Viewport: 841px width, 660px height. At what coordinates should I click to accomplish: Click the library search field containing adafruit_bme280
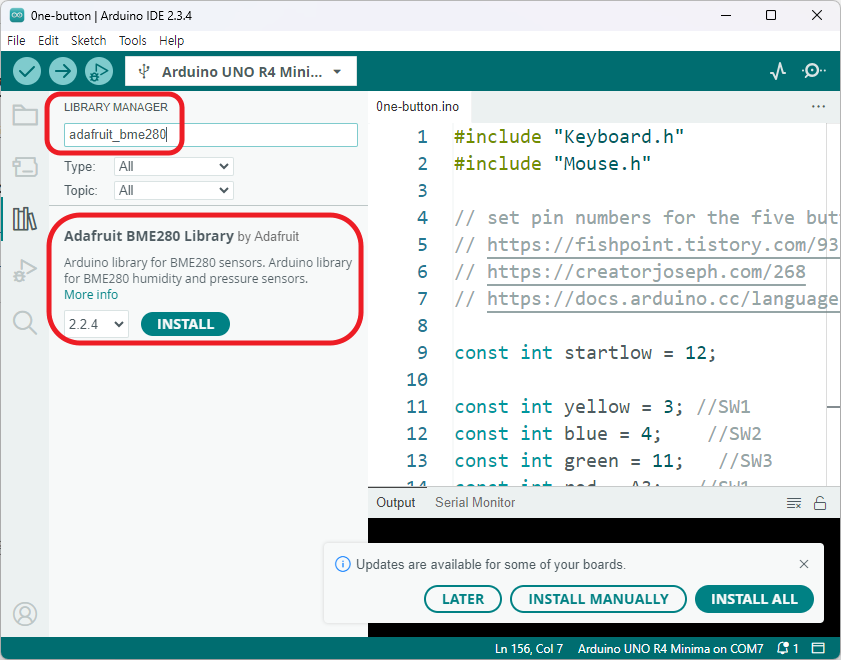pos(210,135)
